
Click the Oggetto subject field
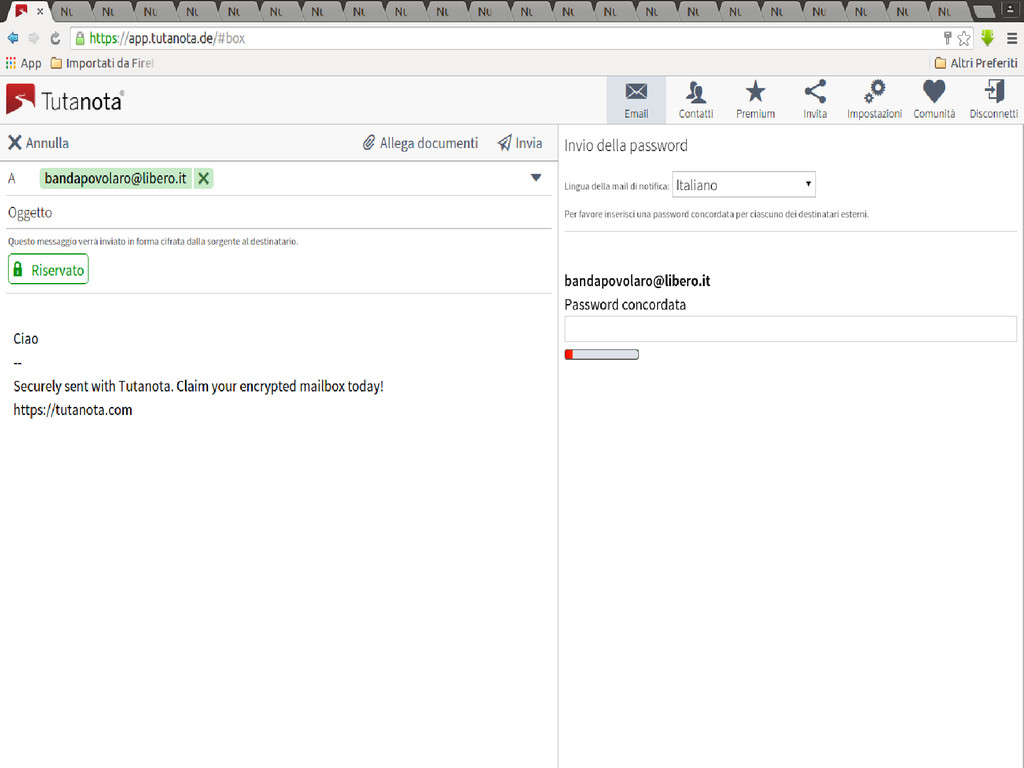coord(279,213)
